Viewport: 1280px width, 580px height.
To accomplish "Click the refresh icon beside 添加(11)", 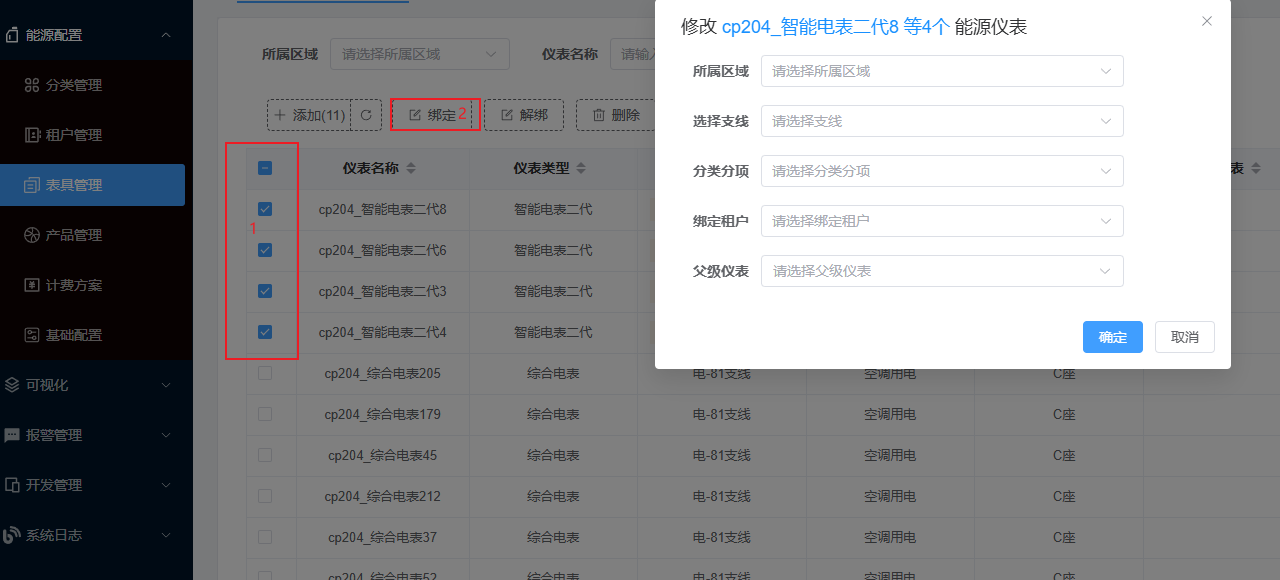I will 366,115.
